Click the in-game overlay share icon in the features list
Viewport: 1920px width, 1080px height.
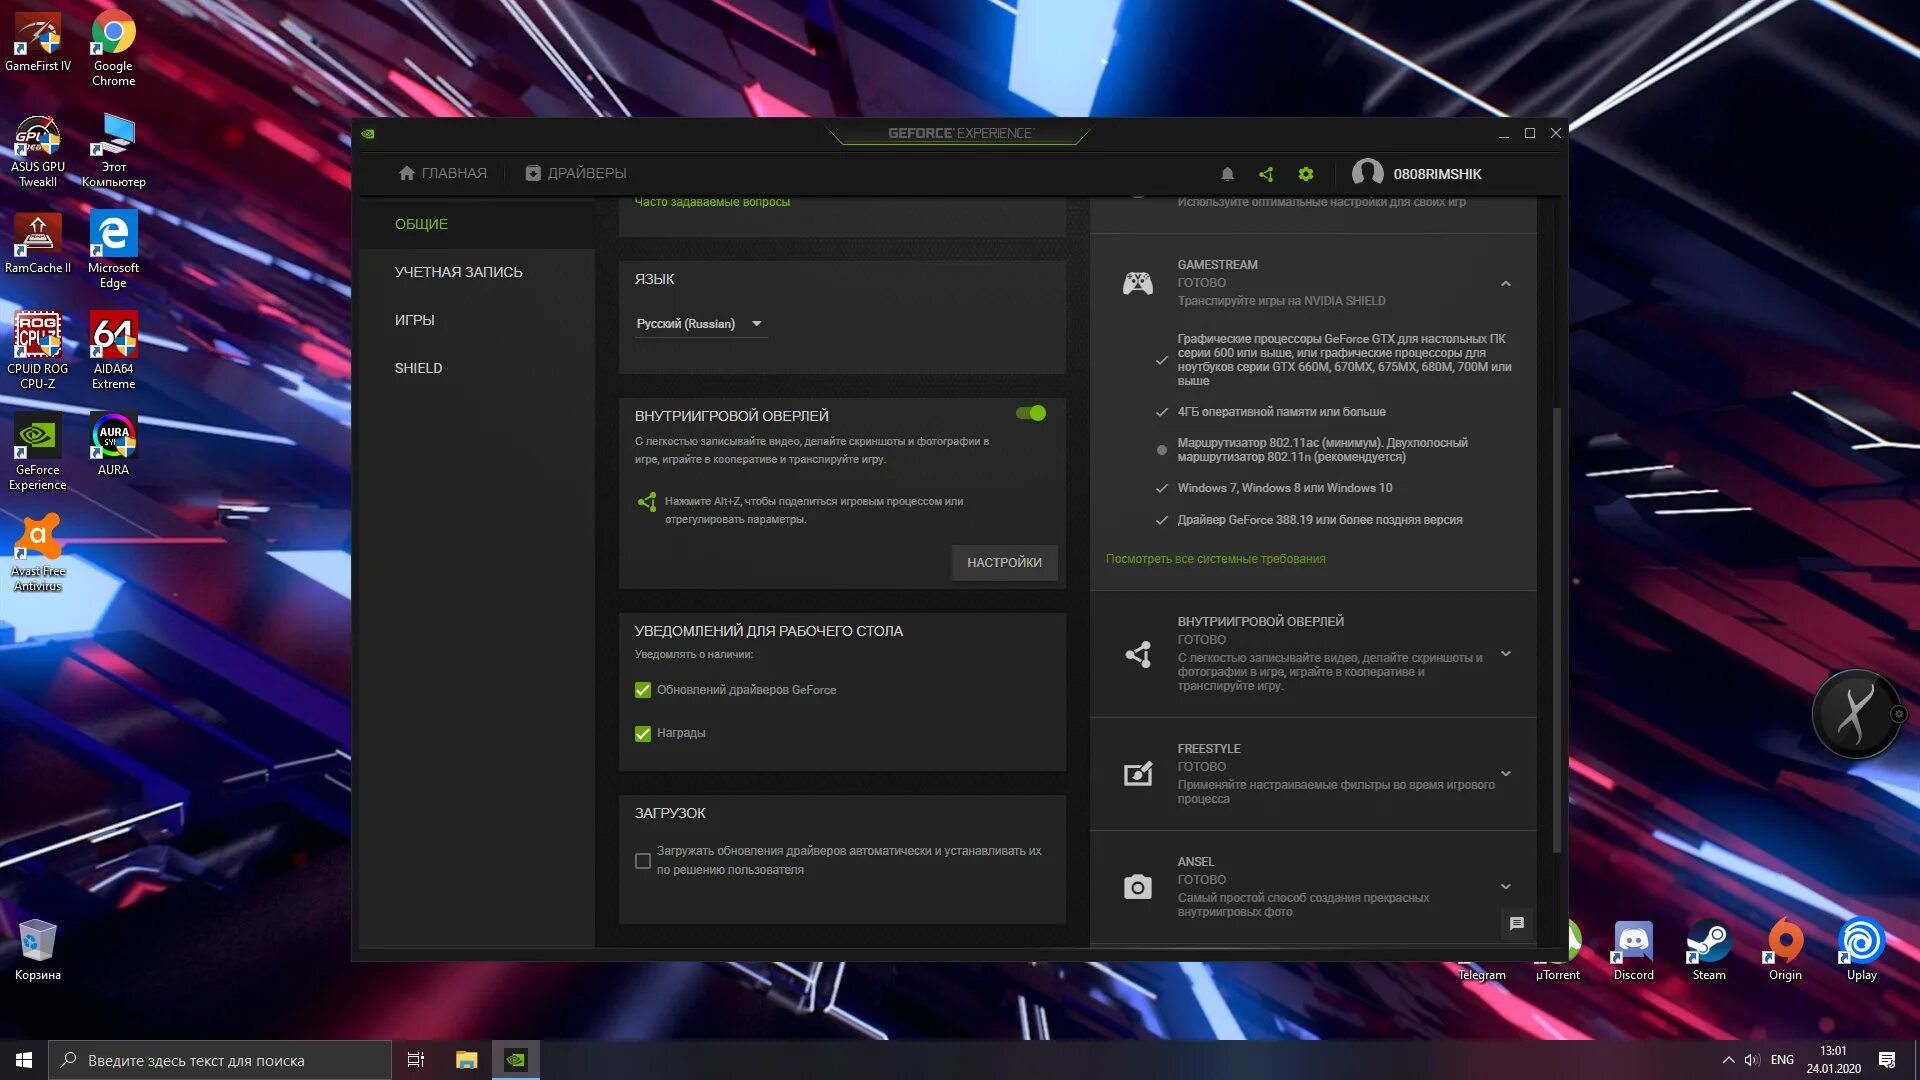click(1138, 654)
